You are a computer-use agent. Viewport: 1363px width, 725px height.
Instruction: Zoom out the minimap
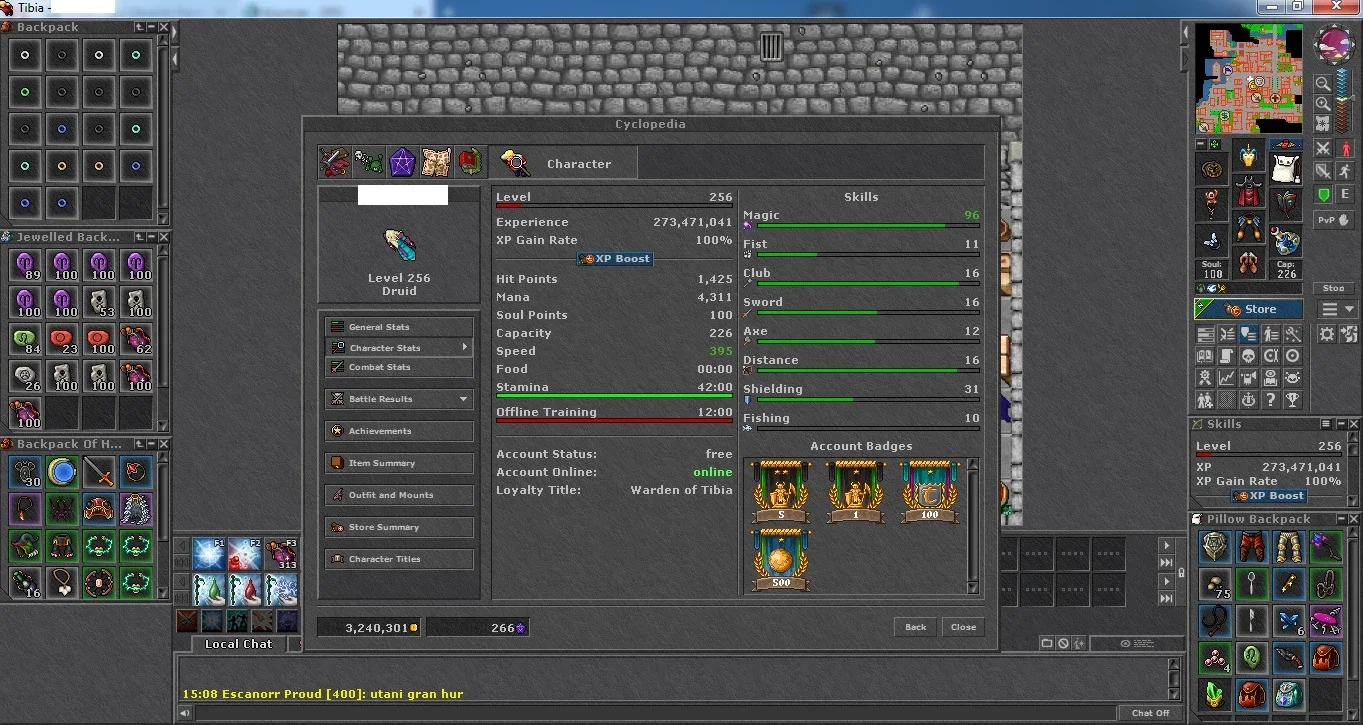(x=1323, y=85)
